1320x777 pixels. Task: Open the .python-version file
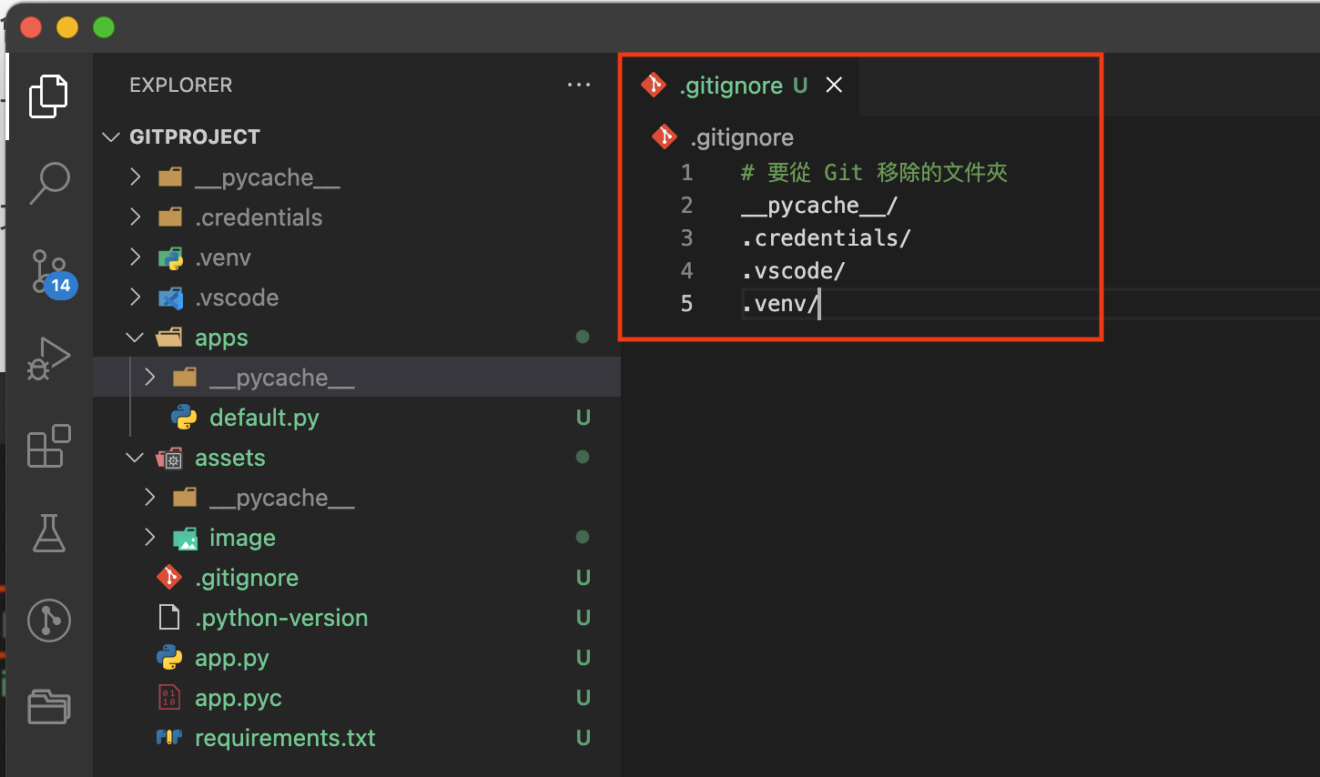coord(279,618)
